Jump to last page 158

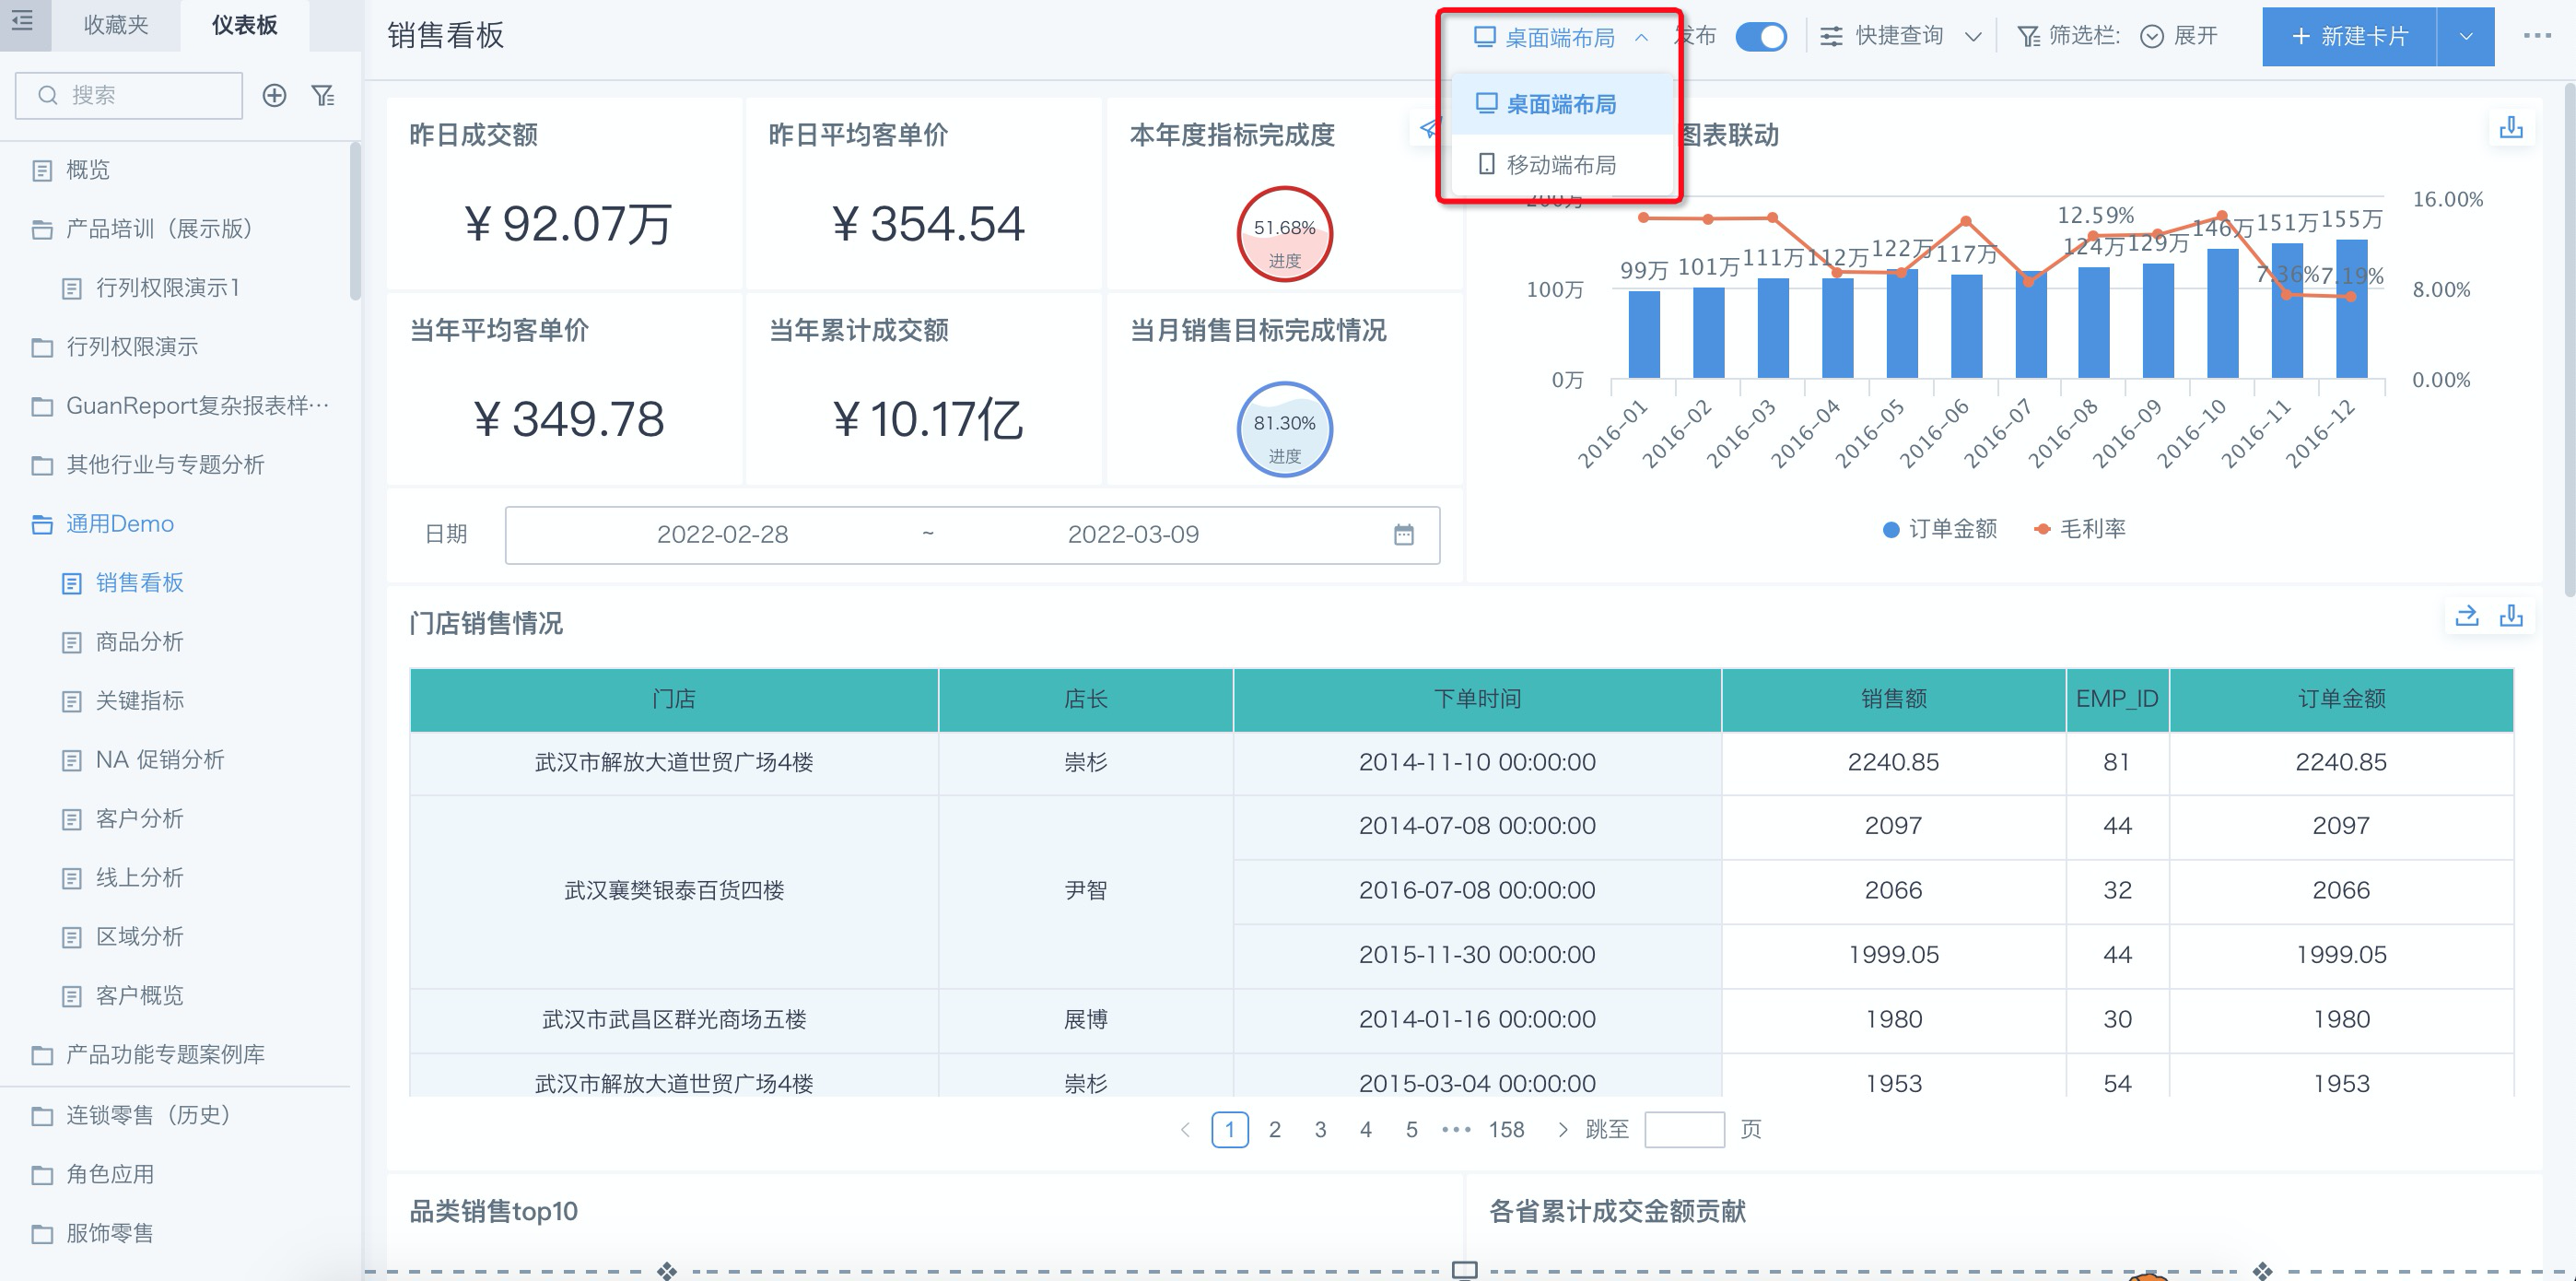pyautogui.click(x=1506, y=1130)
